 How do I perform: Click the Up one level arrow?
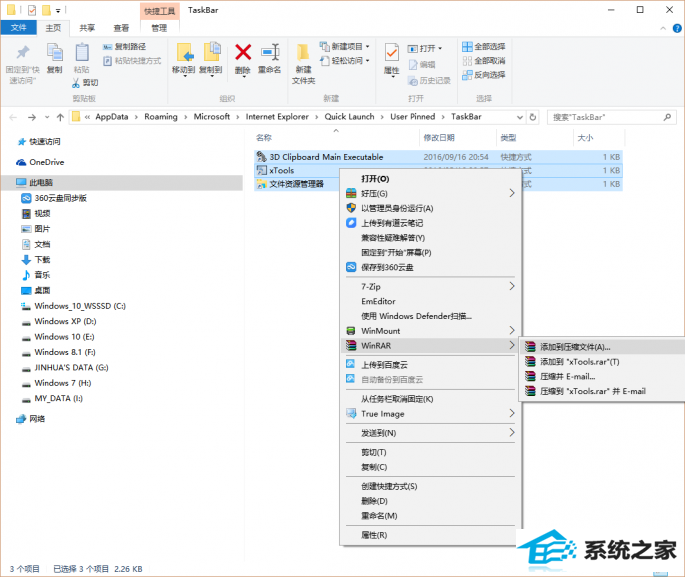60,117
